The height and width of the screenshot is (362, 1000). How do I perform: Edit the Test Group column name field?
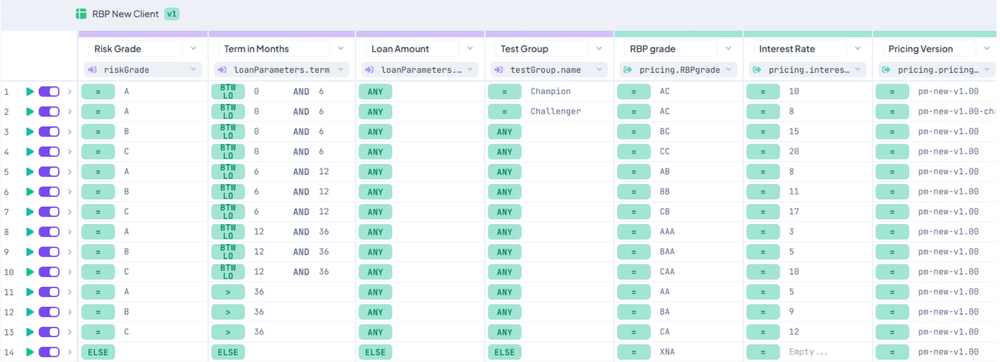(x=541, y=48)
